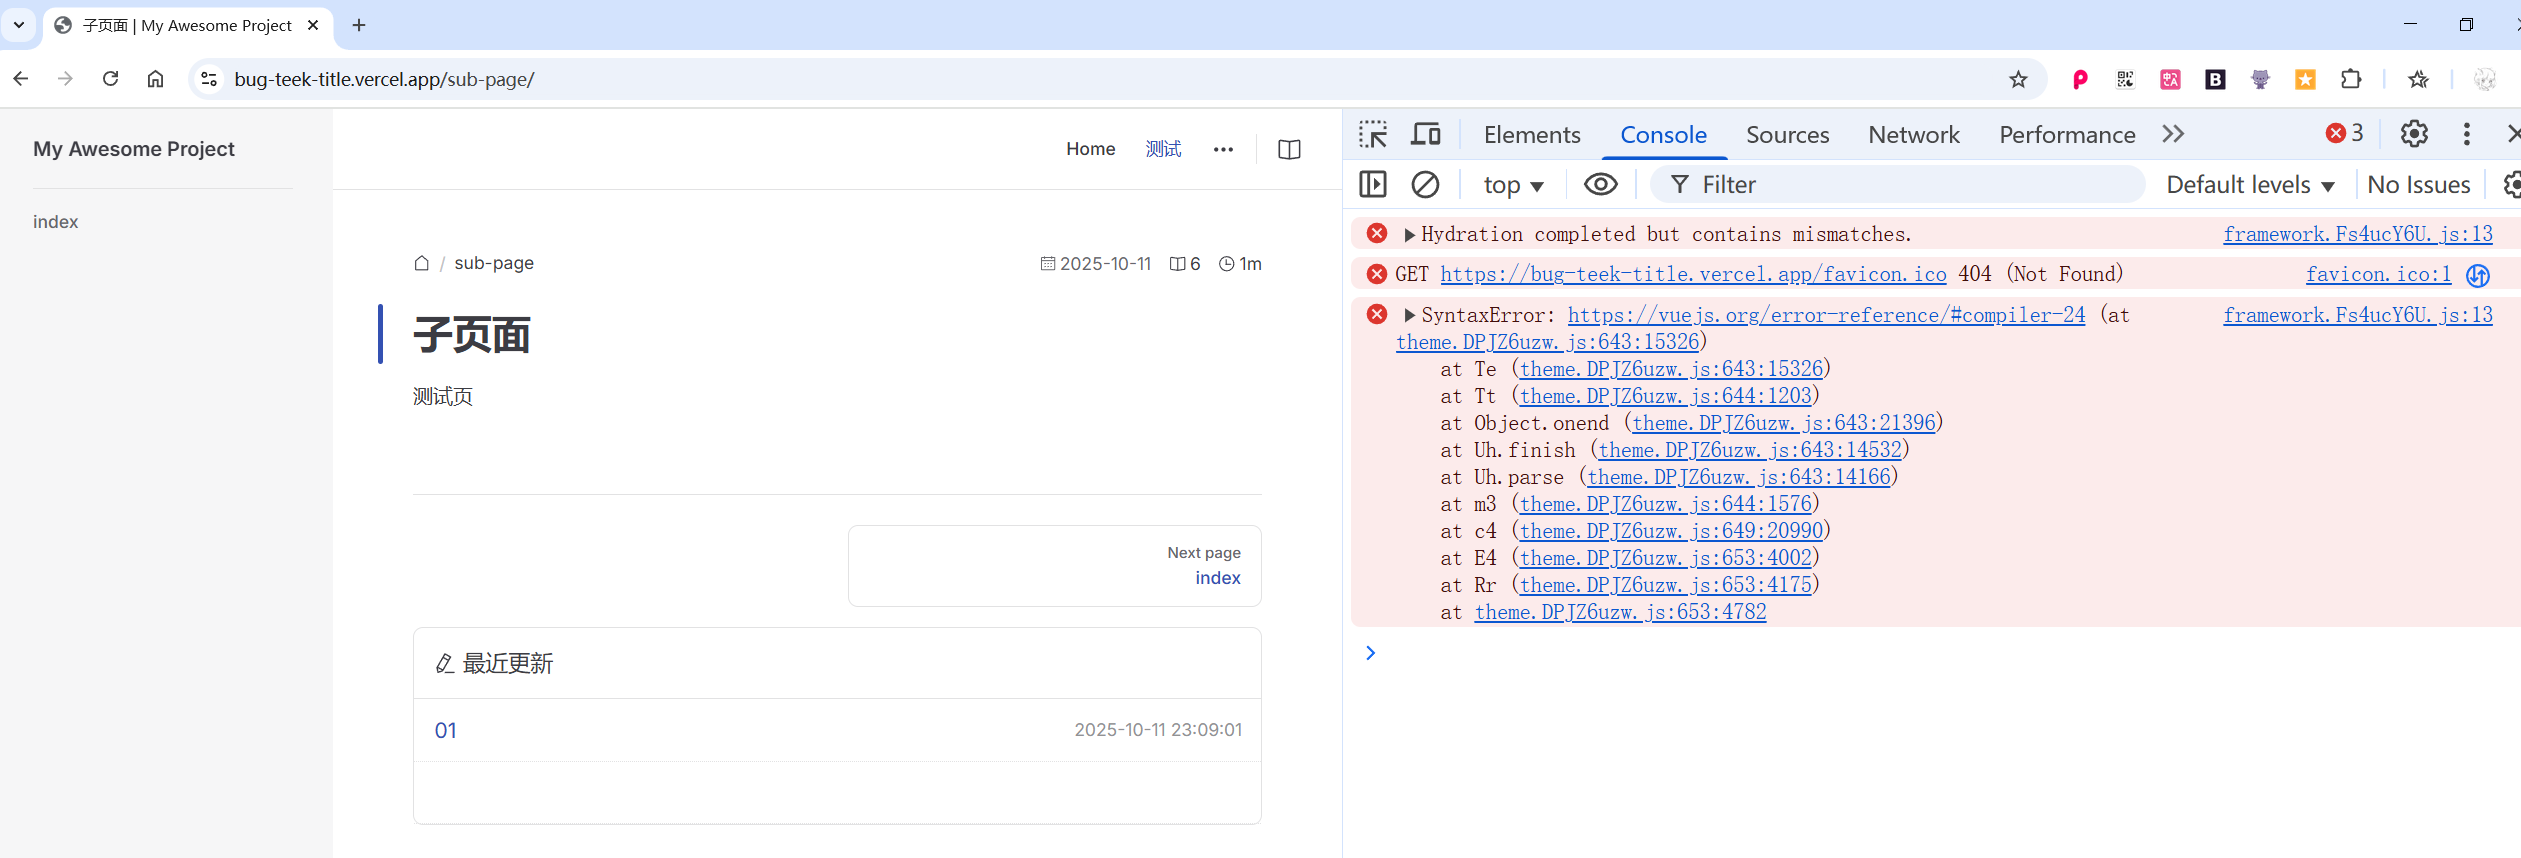Expand the SyntaxError stack trace
Image resolution: width=2521 pixels, height=858 pixels.
click(1409, 316)
